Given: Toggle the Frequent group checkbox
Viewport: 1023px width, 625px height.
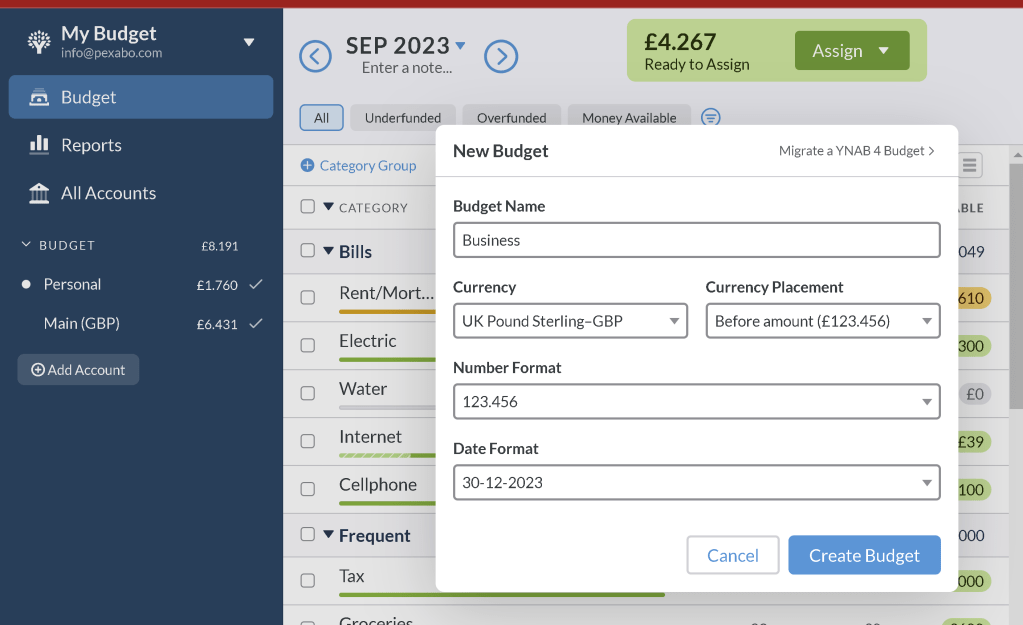Looking at the screenshot, I should [x=307, y=534].
